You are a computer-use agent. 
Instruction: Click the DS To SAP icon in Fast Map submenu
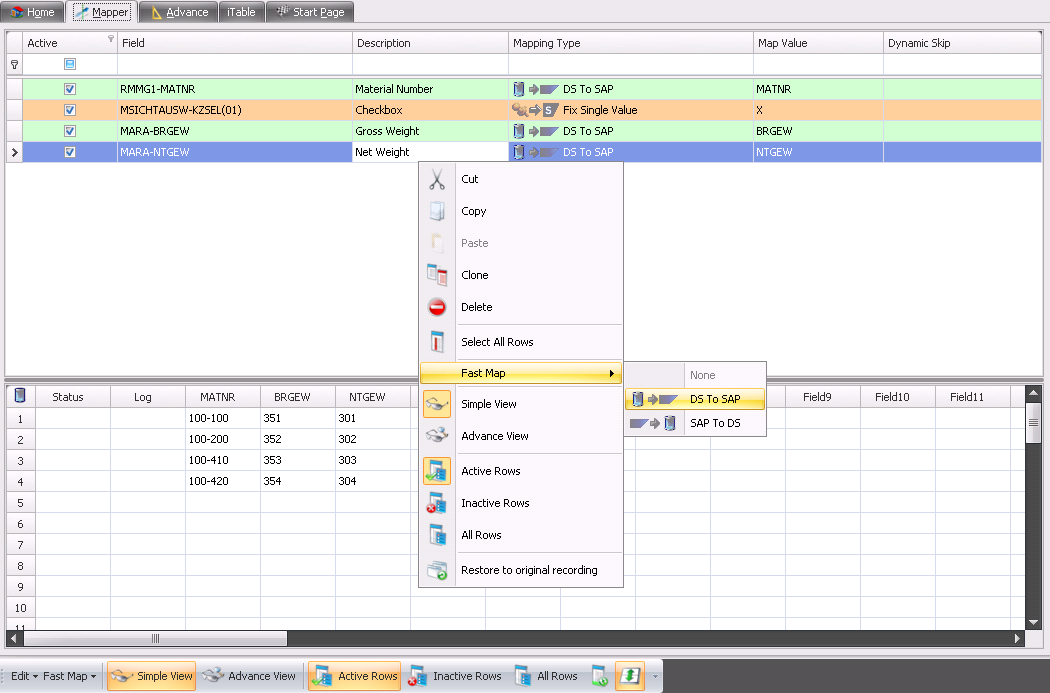point(654,399)
